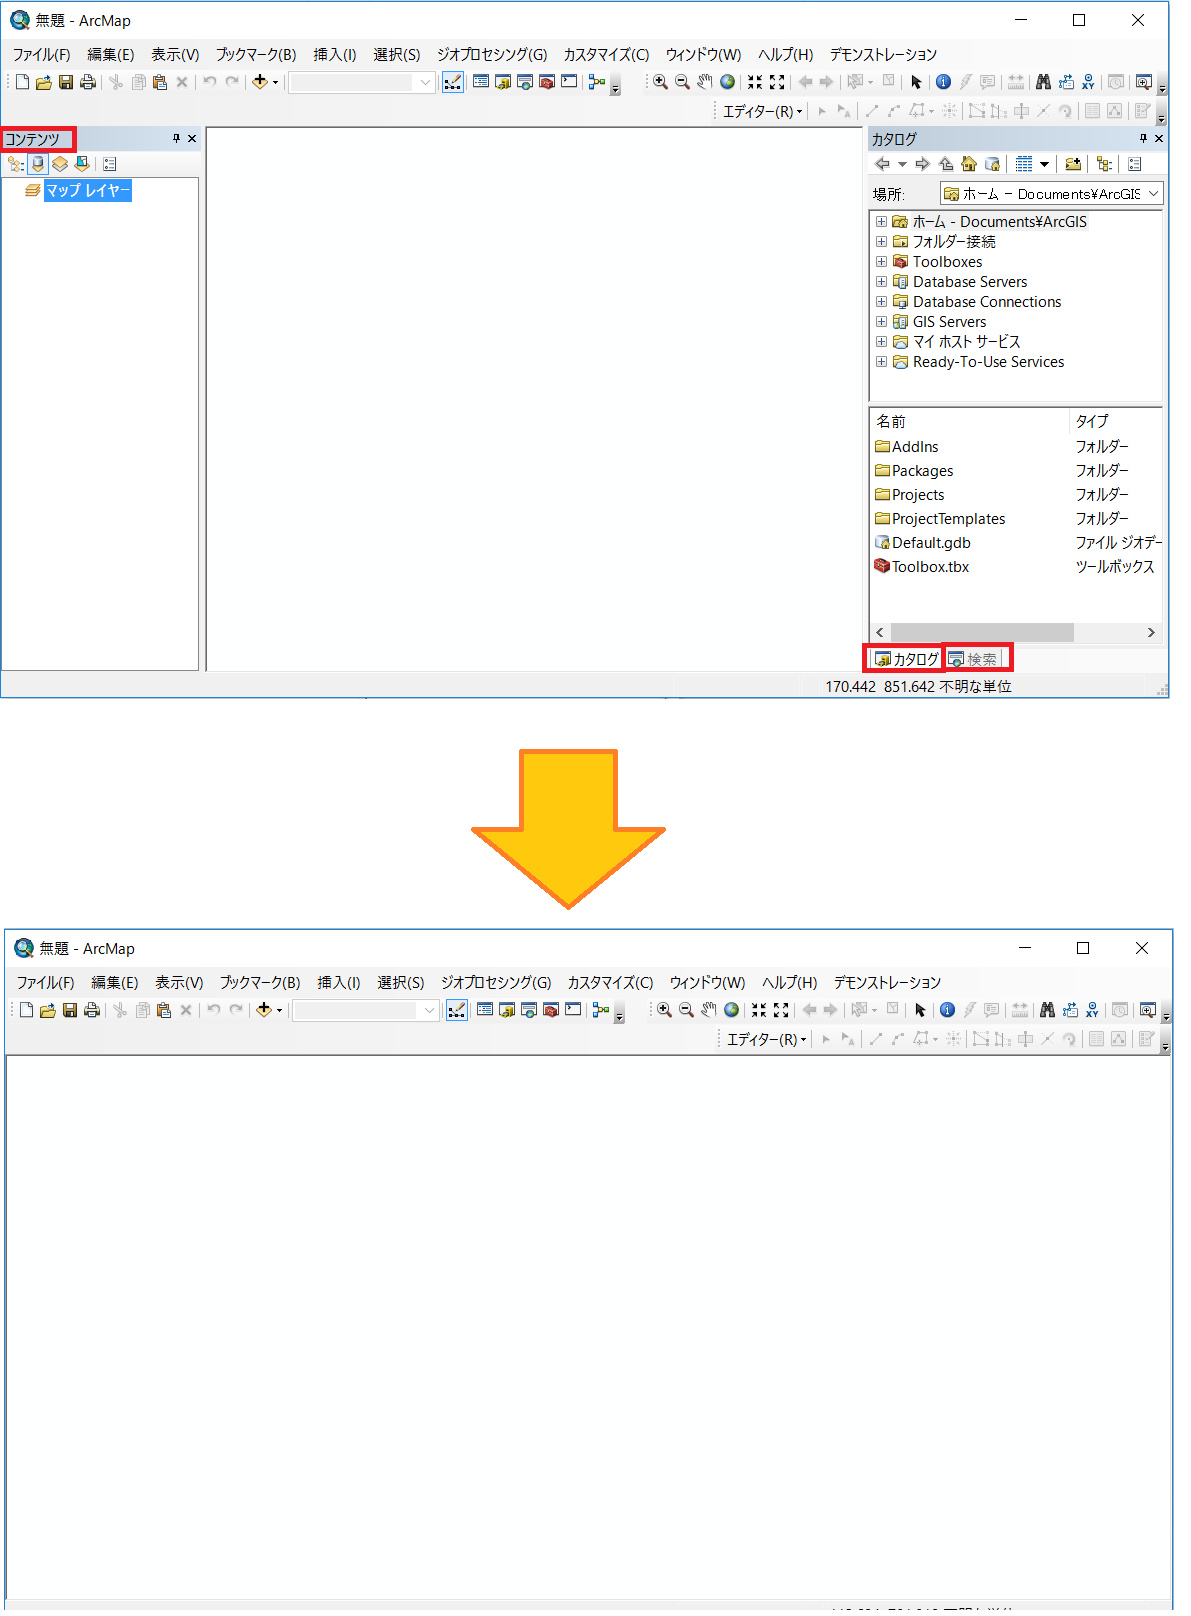
Task: Launch ModelBuilder icon in upper window toolbar
Action: [x=597, y=82]
